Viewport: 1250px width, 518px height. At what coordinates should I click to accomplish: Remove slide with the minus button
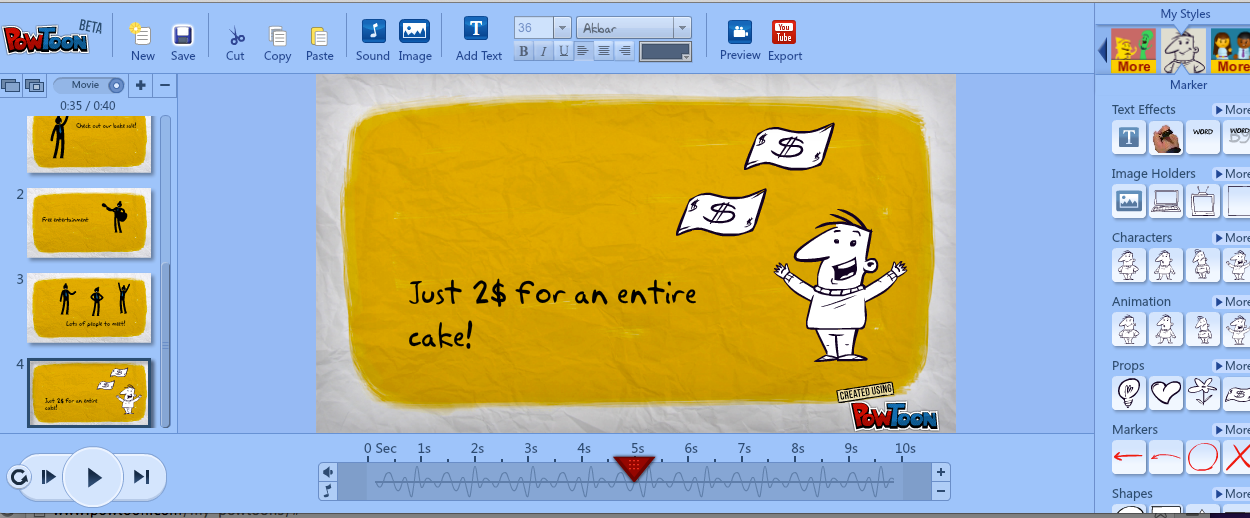[x=165, y=85]
